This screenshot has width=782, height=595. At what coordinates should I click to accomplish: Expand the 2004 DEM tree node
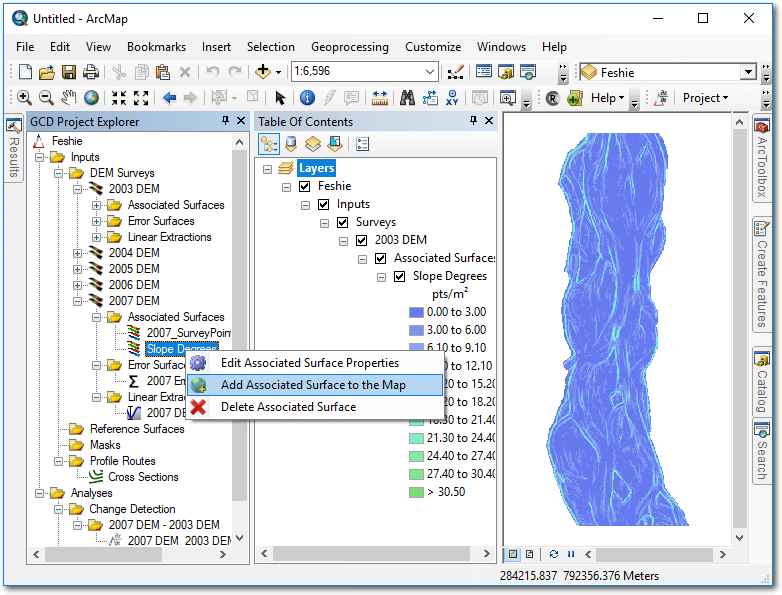click(x=77, y=253)
